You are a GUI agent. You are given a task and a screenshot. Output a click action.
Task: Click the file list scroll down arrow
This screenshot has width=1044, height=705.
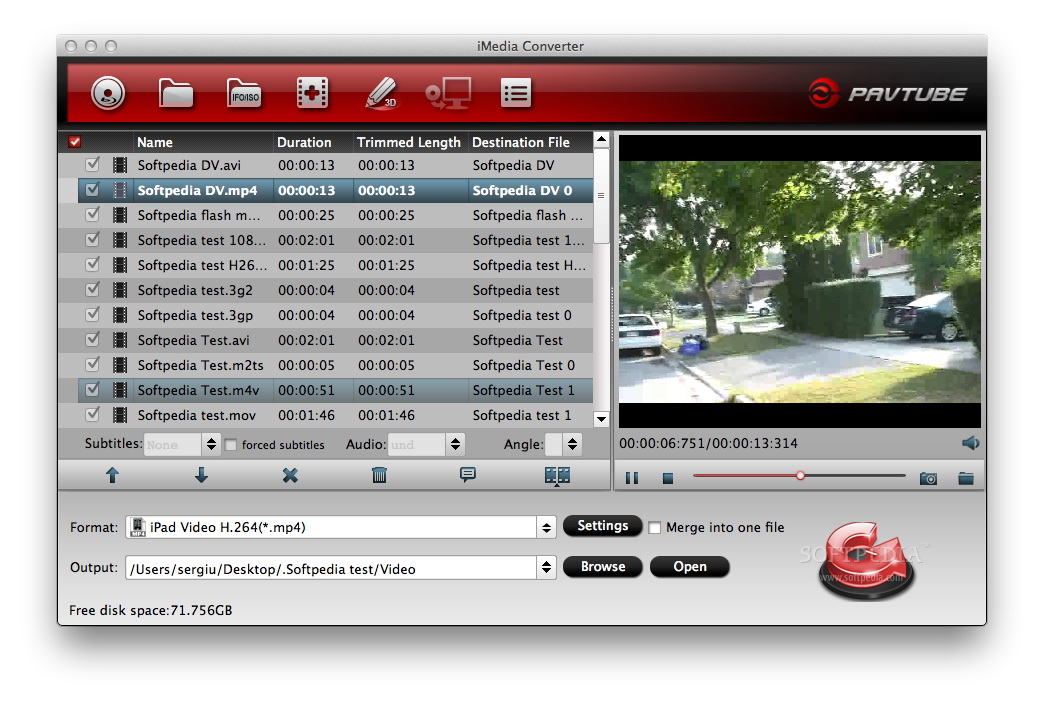pos(601,419)
